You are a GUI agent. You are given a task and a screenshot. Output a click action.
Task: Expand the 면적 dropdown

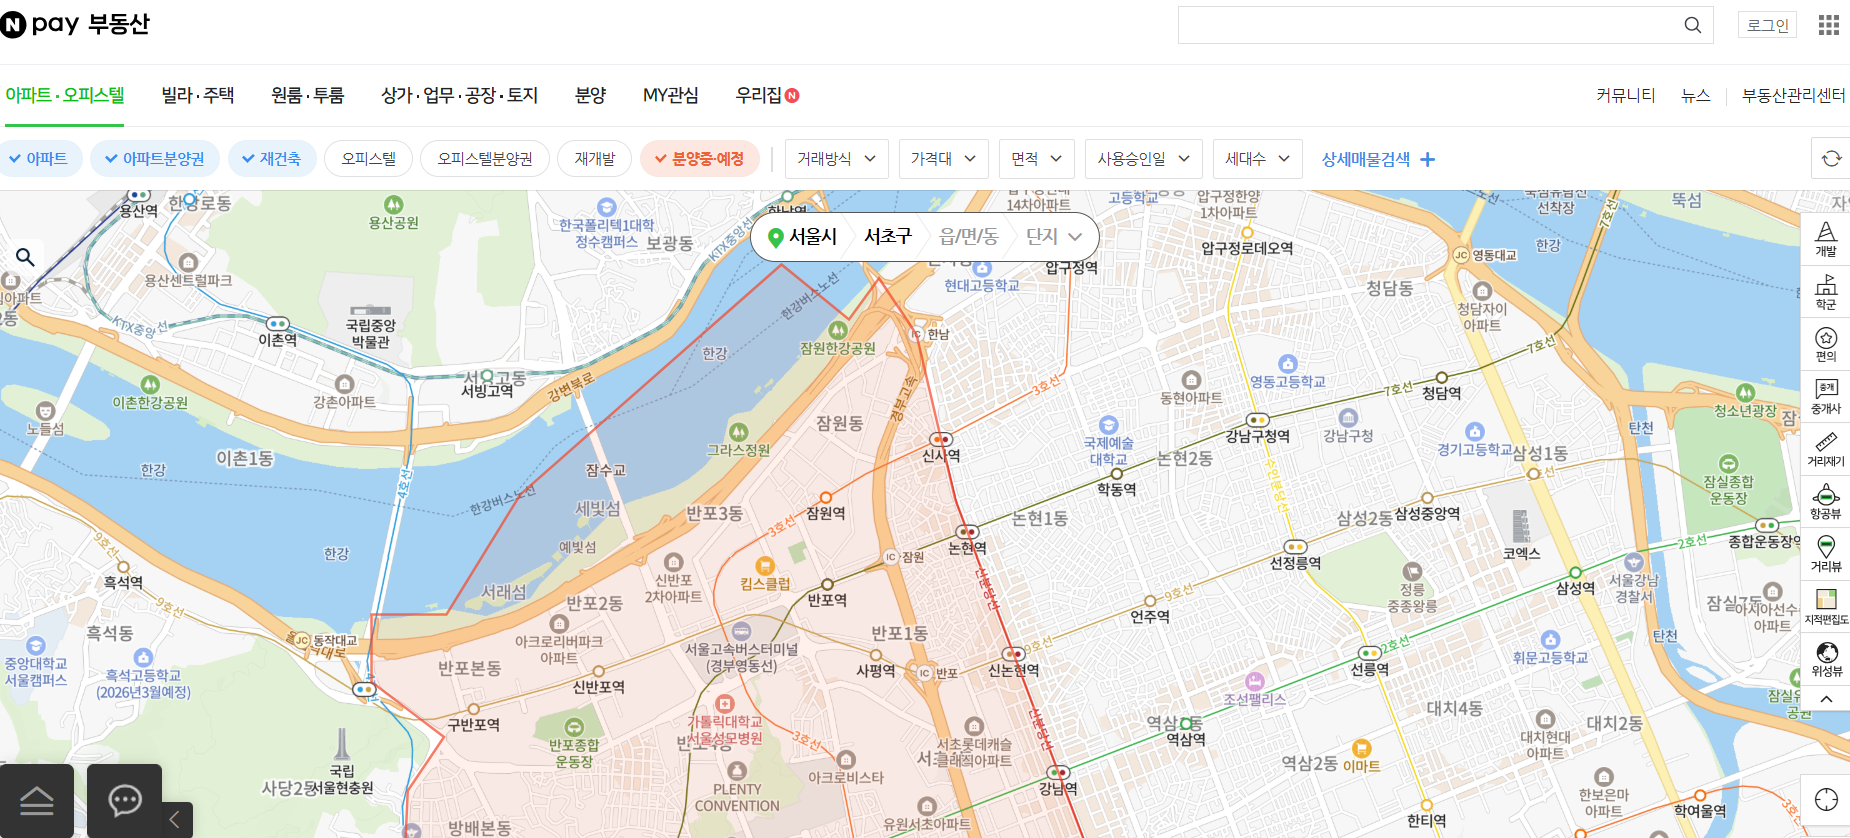pyautogui.click(x=1036, y=159)
